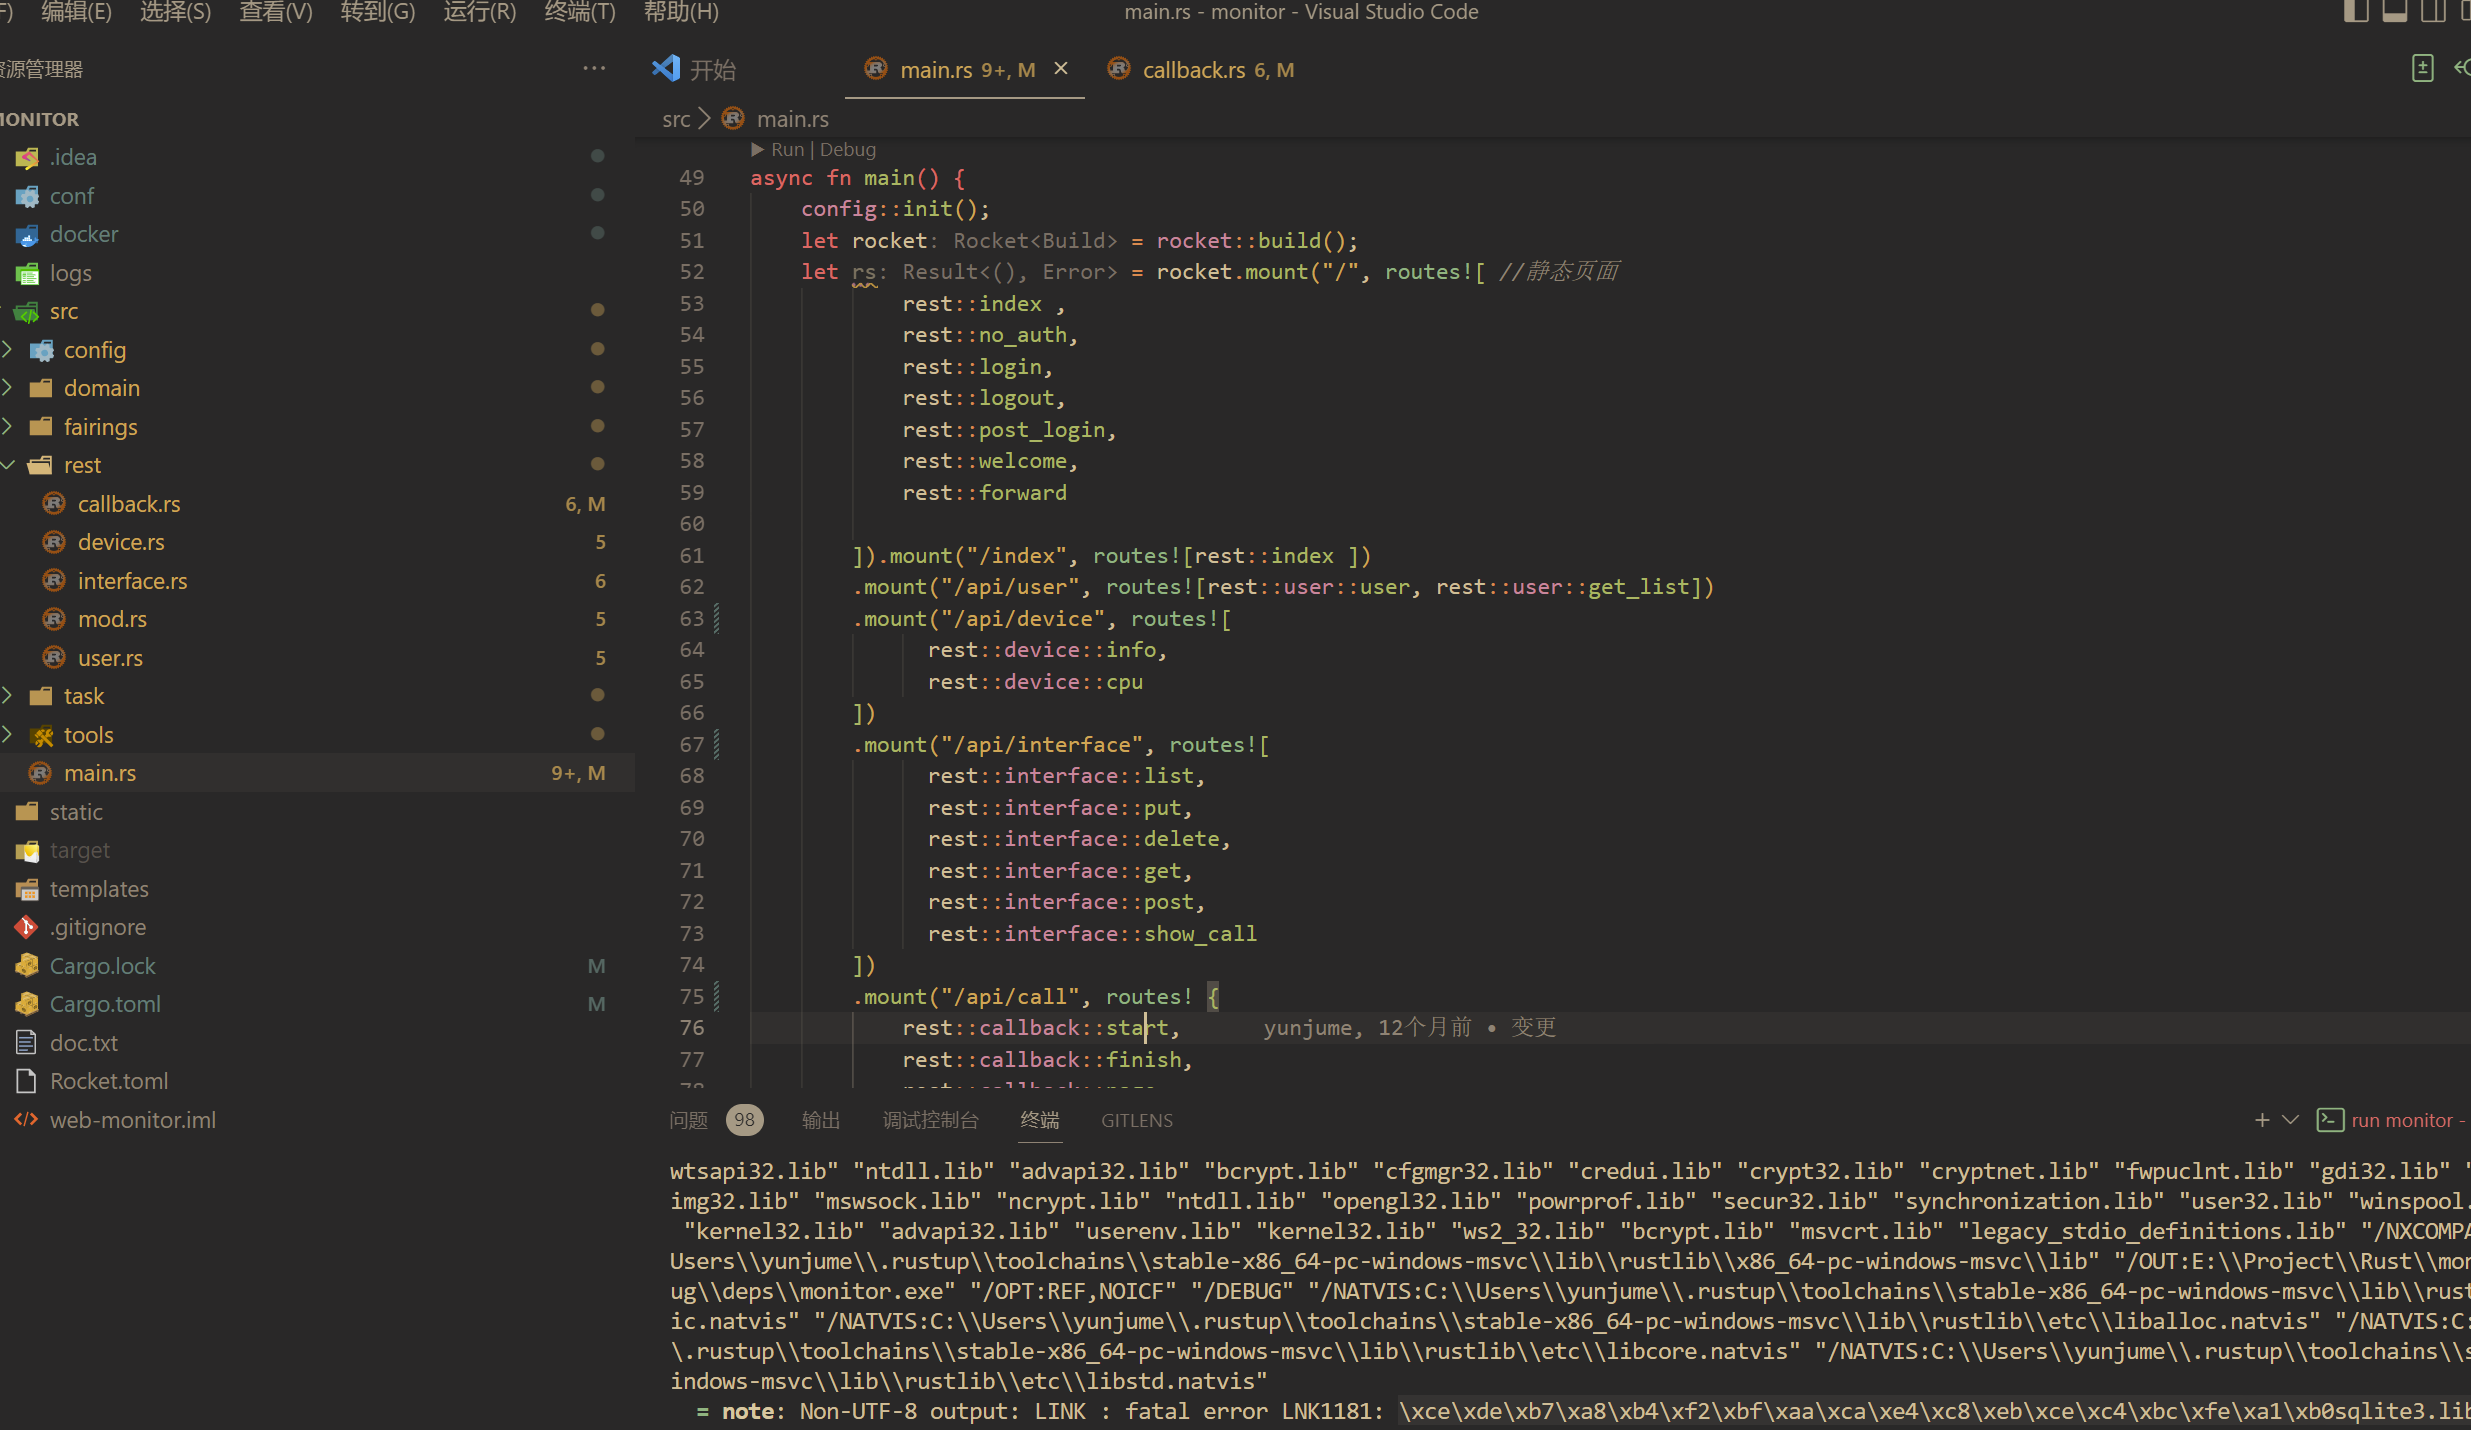Close the main.rs editor tab

coord(1061,69)
